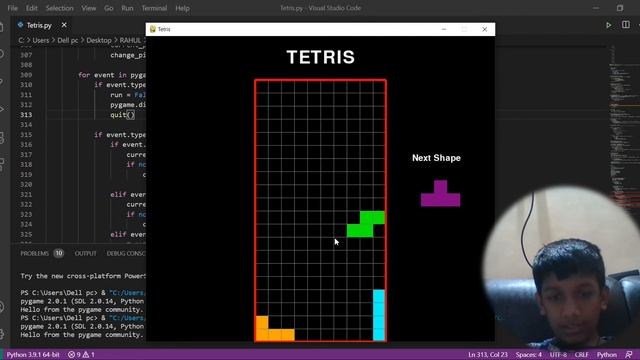Click the problems count badge 10

(x=59, y=253)
